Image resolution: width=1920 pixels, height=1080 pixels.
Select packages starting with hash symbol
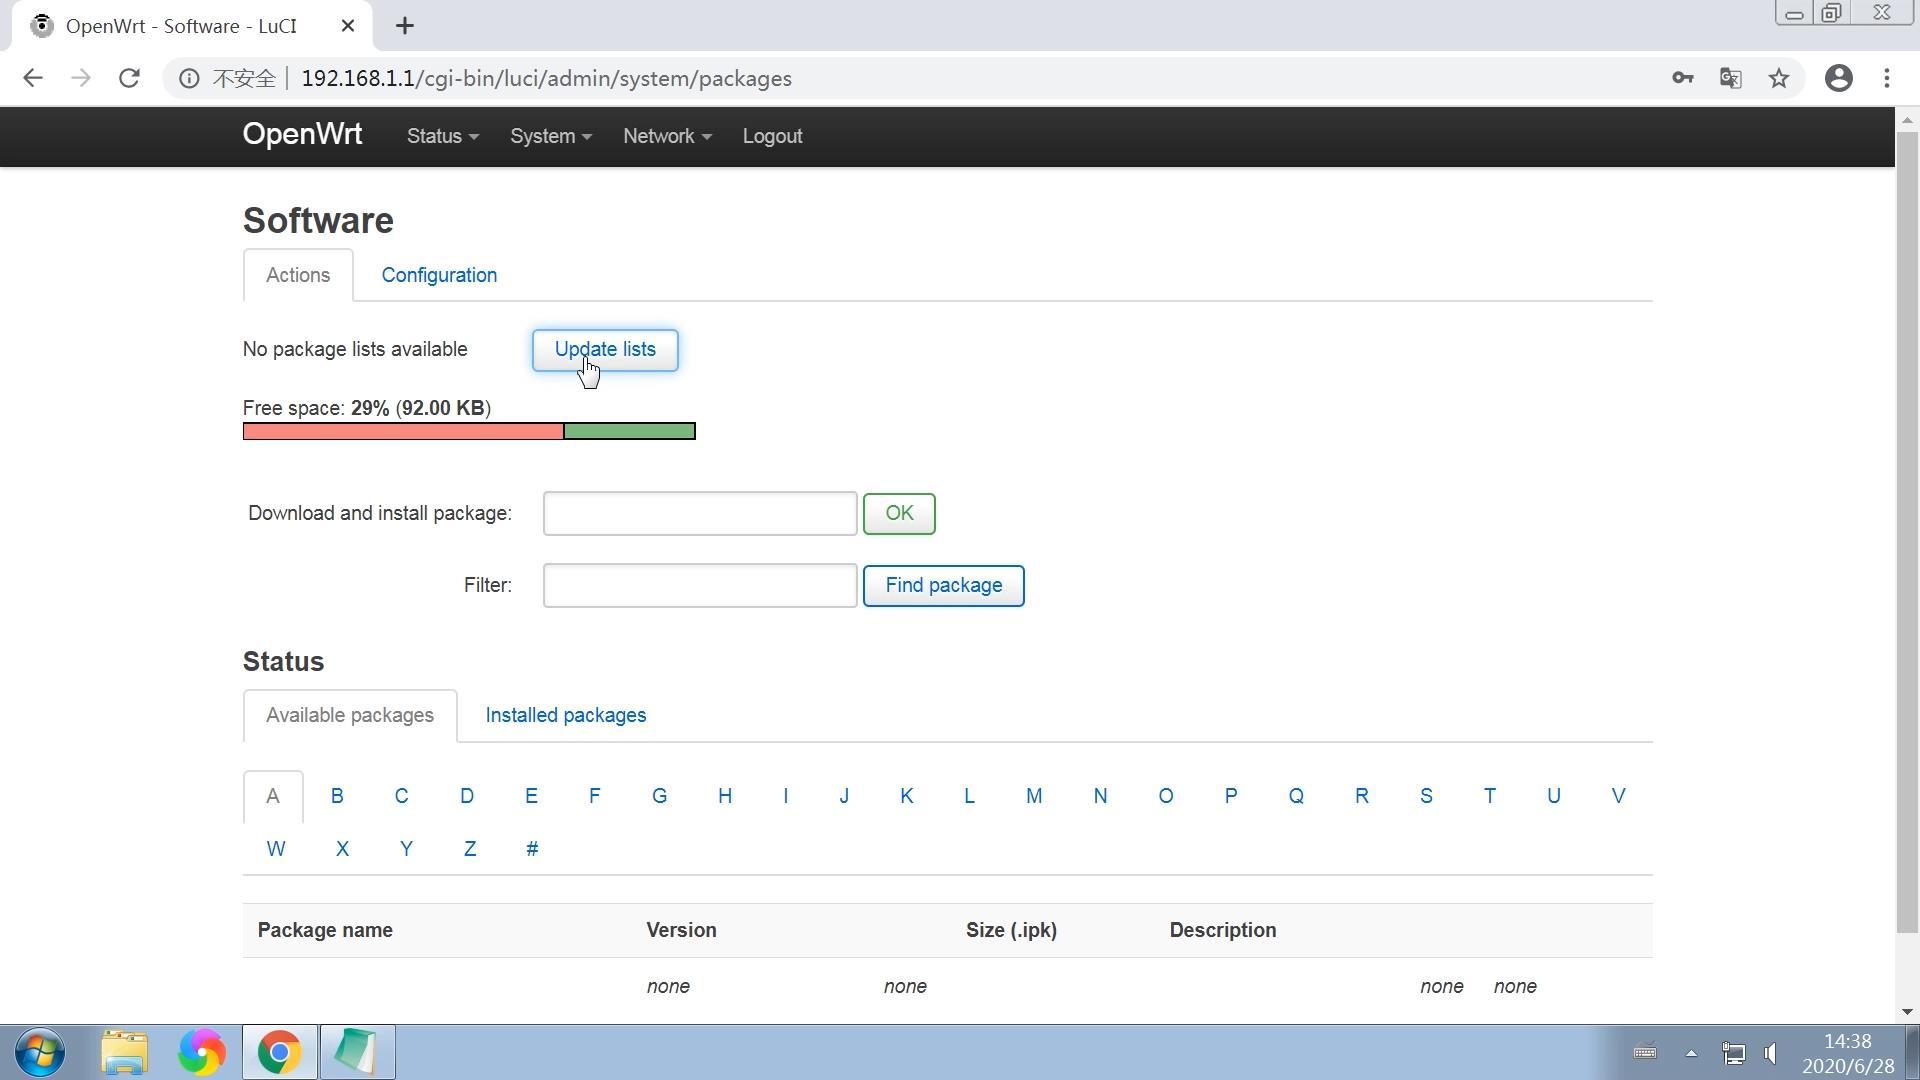533,848
